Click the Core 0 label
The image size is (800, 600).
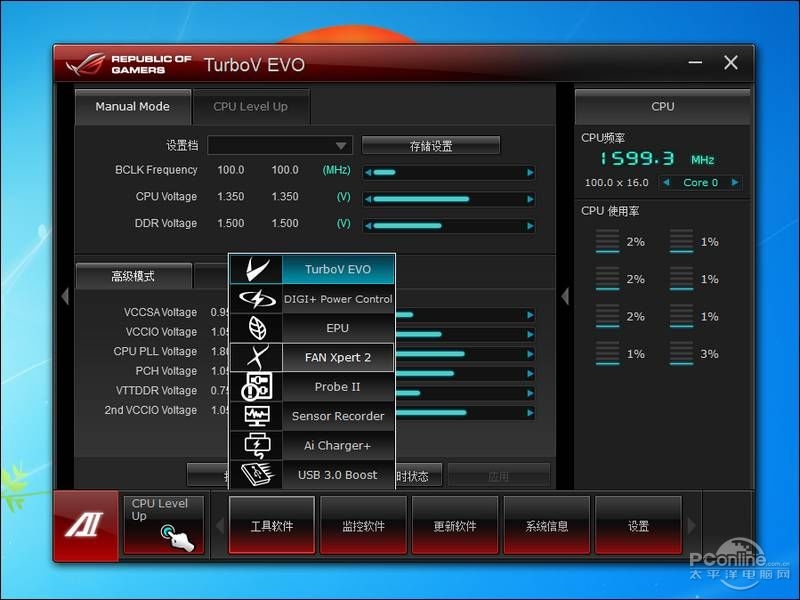click(701, 182)
